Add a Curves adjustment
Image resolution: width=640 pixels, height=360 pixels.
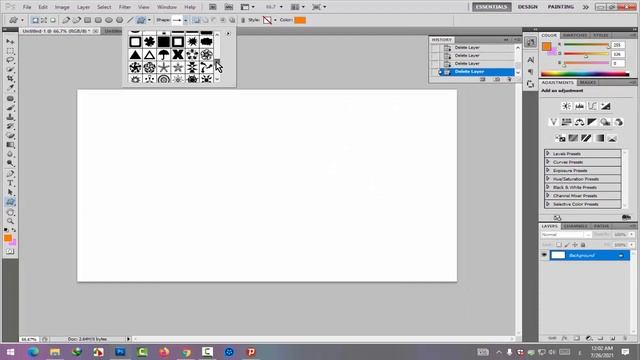point(592,106)
